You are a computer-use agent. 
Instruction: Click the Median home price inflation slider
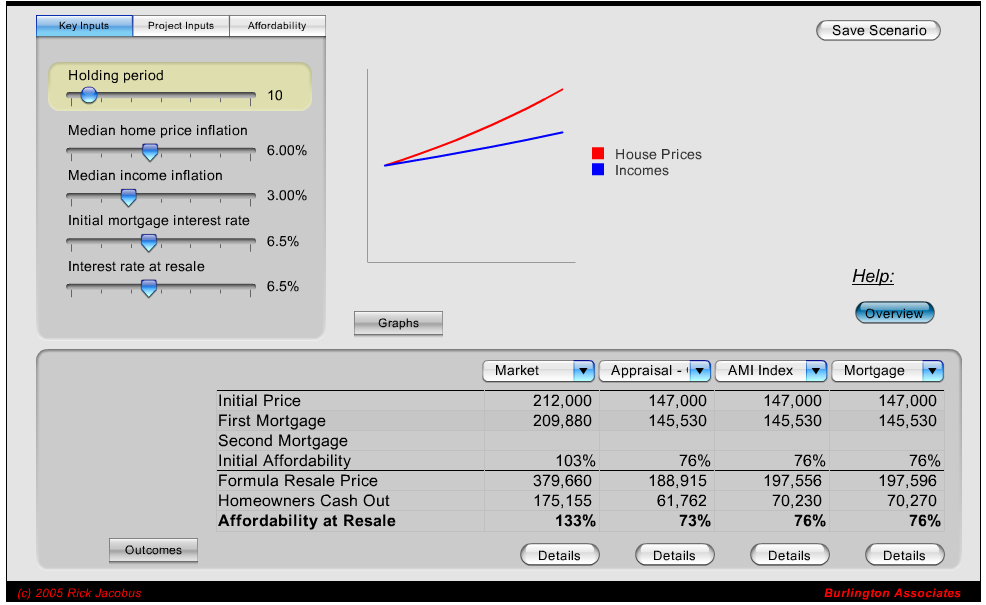[x=150, y=151]
